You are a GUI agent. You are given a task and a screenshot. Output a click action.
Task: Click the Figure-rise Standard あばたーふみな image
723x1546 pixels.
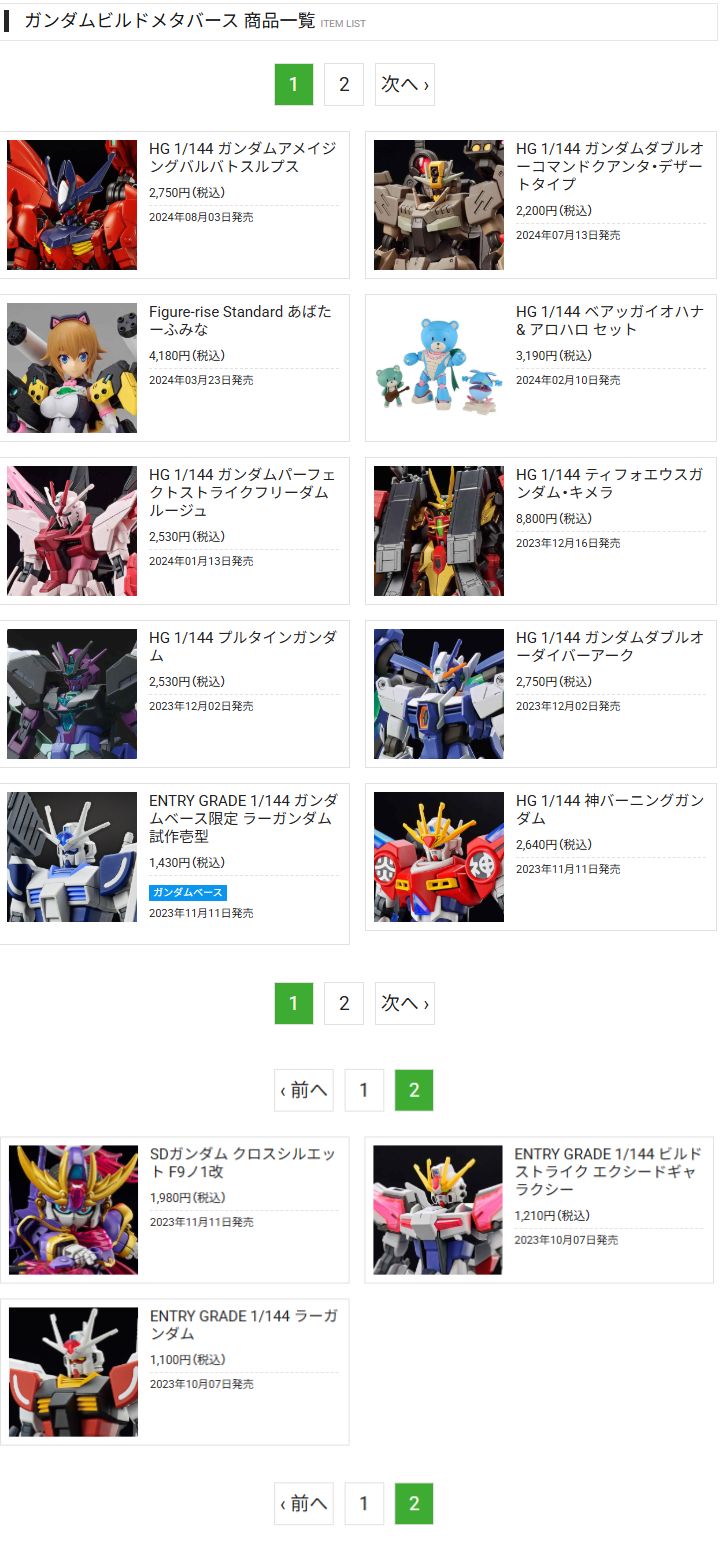pos(72,368)
